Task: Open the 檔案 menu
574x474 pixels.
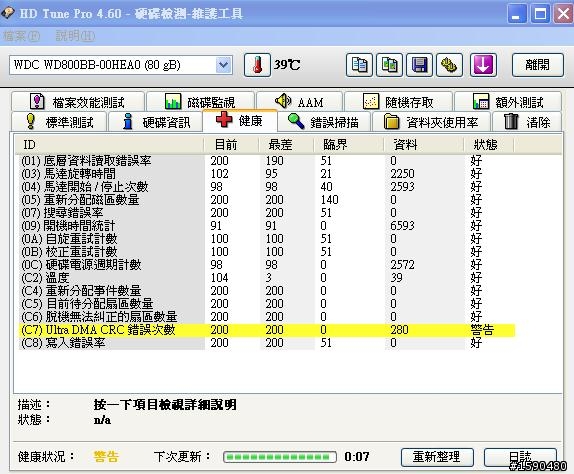Action: click(21, 36)
